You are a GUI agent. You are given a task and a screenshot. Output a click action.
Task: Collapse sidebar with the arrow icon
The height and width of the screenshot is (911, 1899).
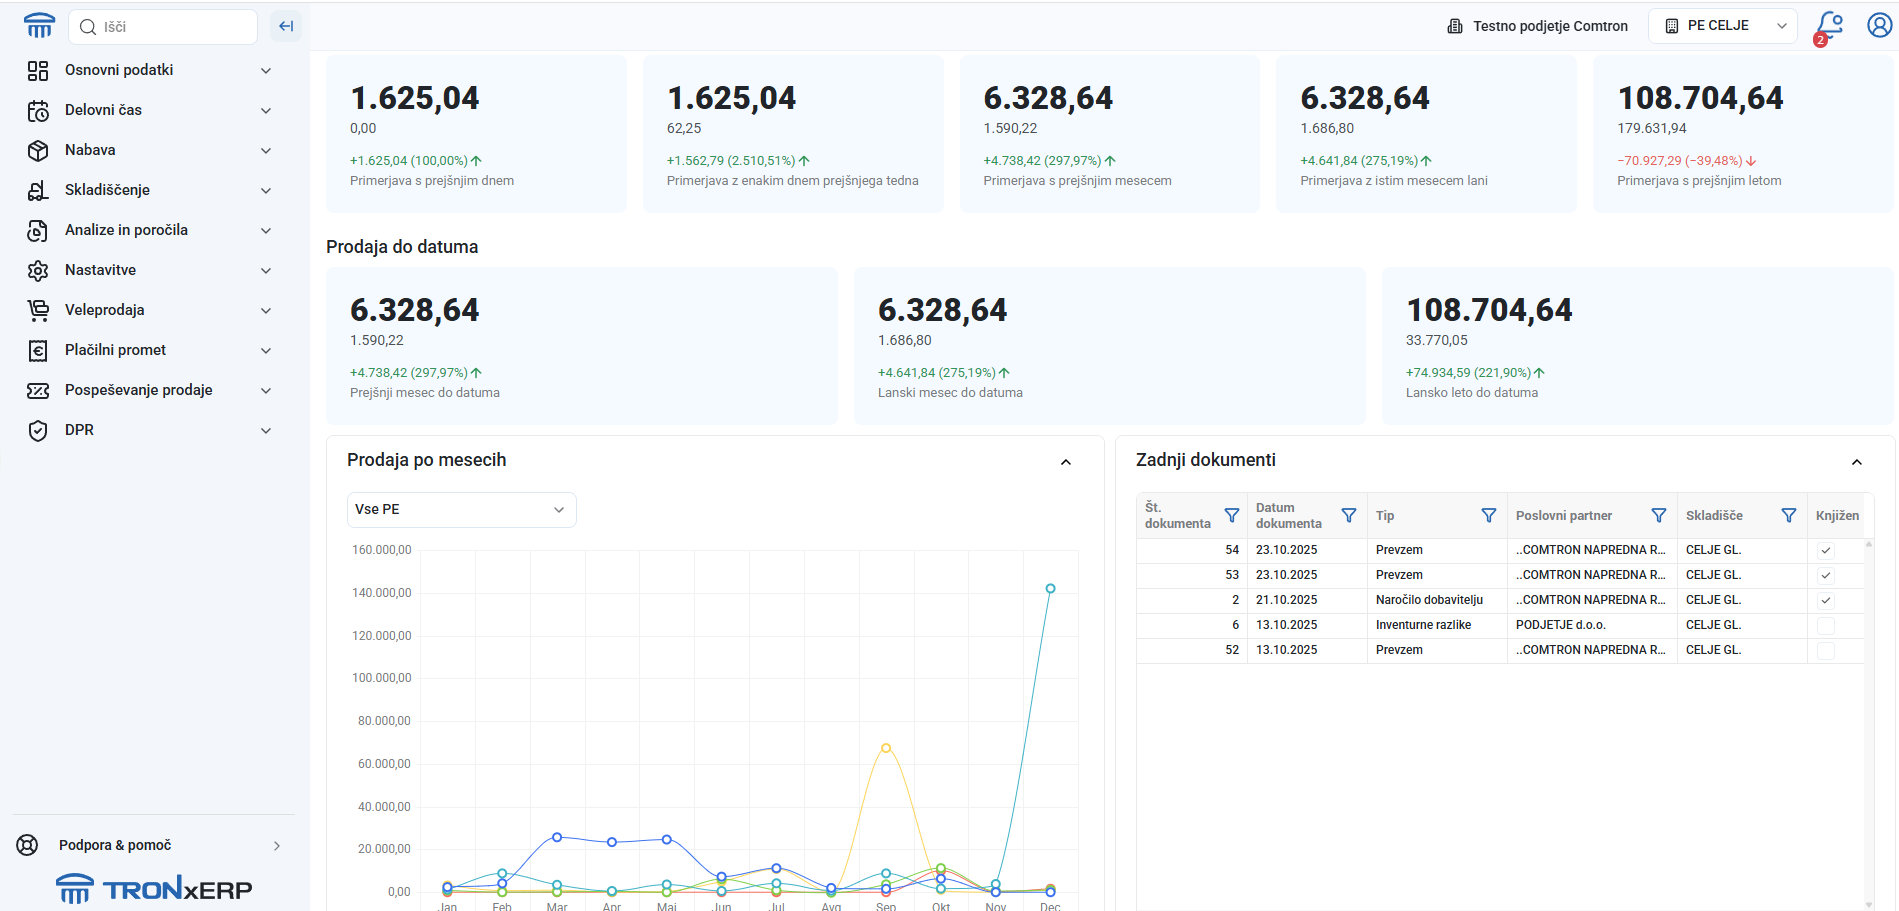[286, 26]
